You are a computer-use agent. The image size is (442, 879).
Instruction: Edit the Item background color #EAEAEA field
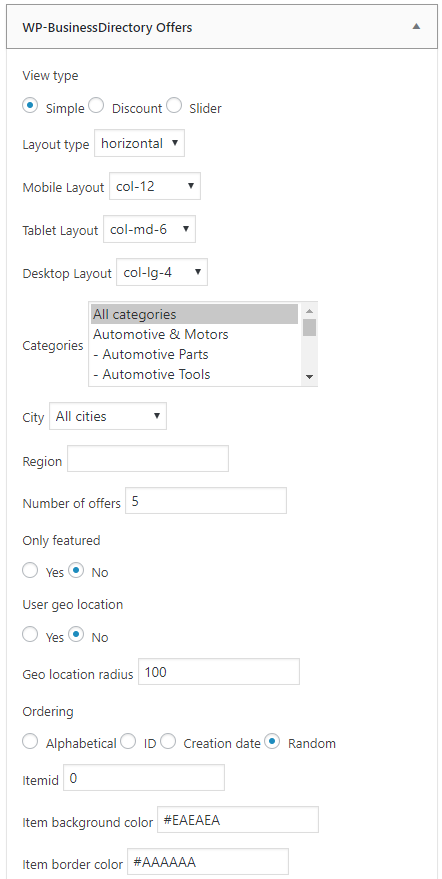[238, 820]
